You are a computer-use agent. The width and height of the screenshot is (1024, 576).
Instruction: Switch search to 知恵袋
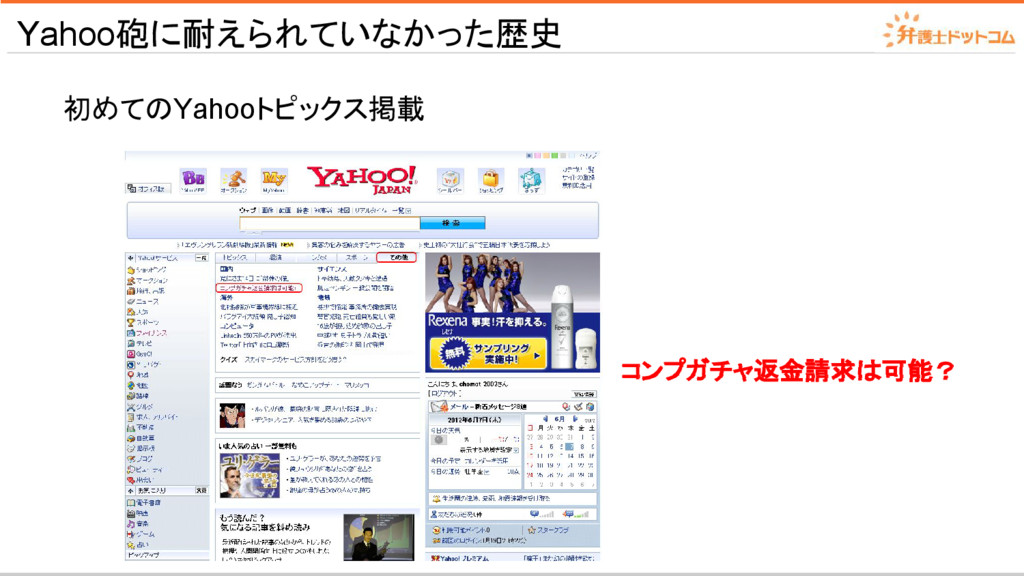tap(323, 211)
